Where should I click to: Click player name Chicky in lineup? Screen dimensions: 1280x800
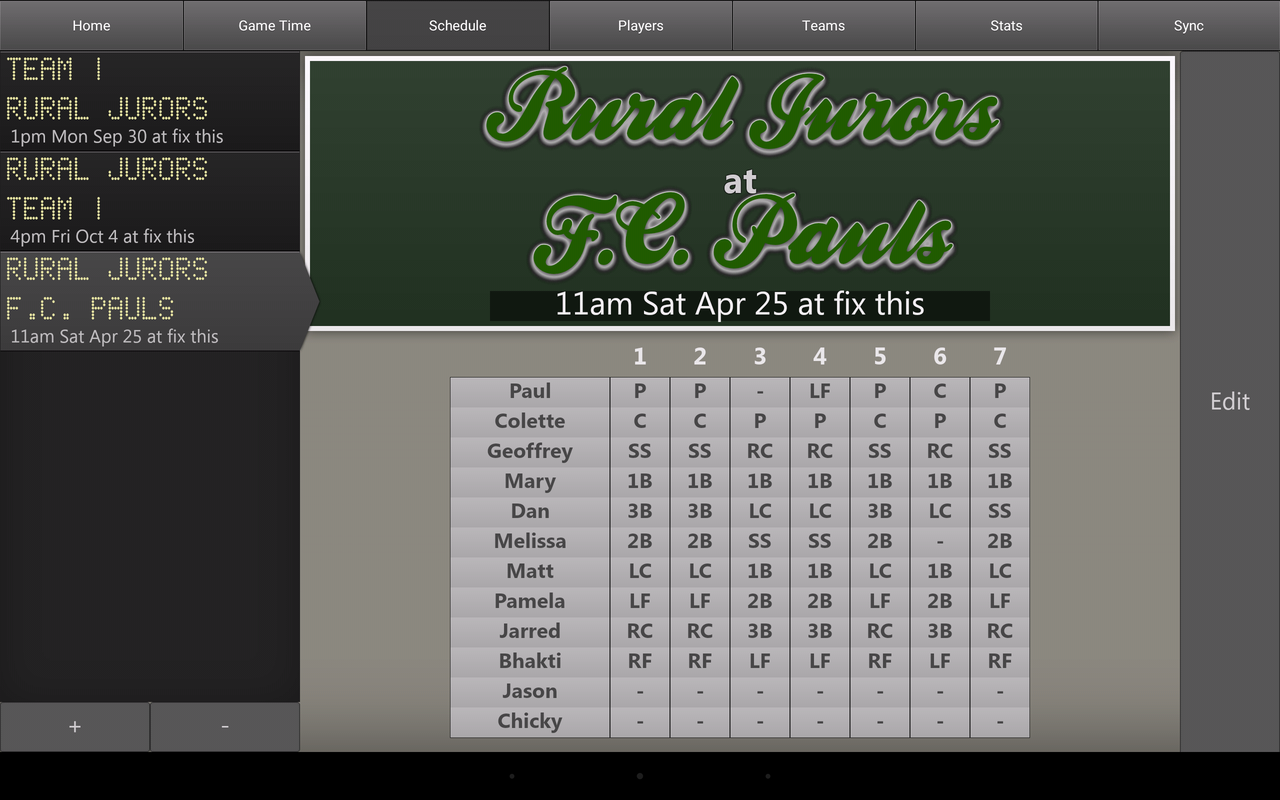point(530,722)
